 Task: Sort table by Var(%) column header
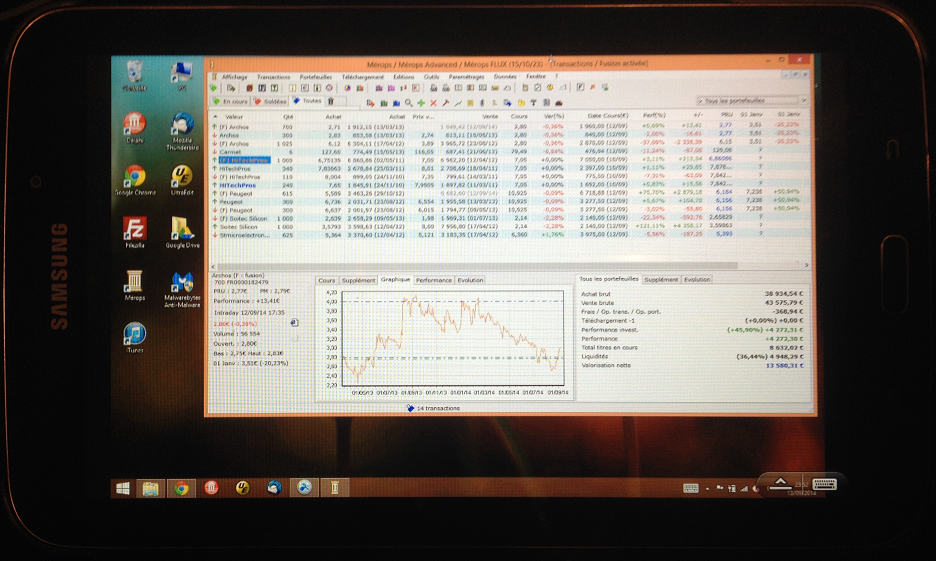[554, 116]
